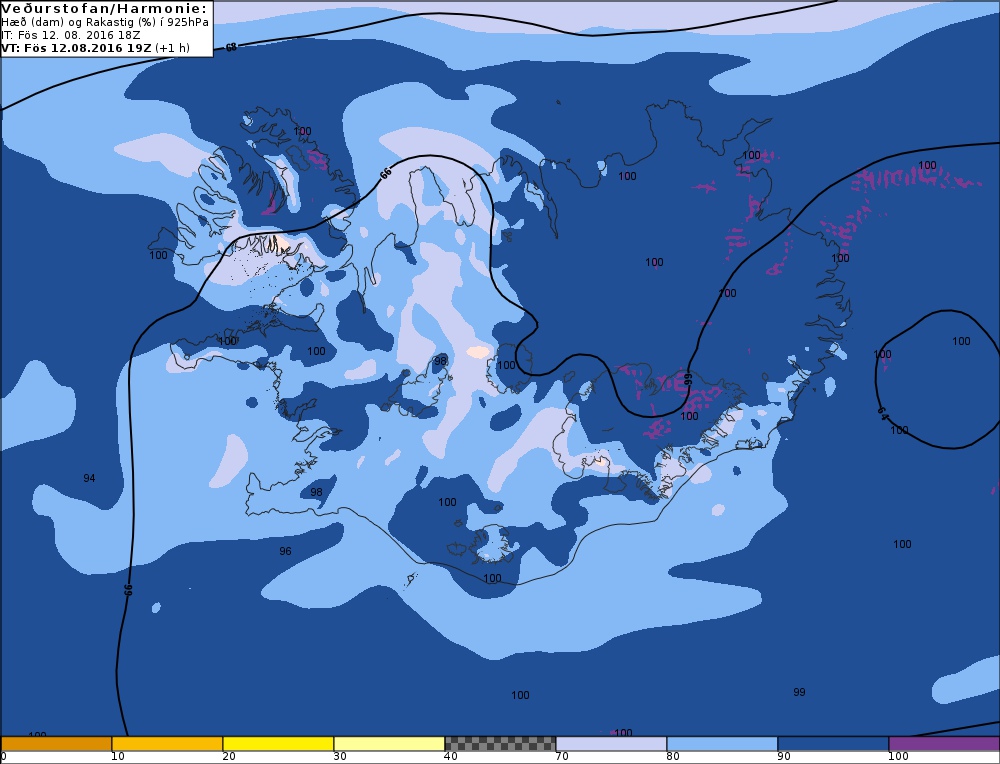
Task: Click the '64' contour label on the closed contour
Action: point(883,414)
